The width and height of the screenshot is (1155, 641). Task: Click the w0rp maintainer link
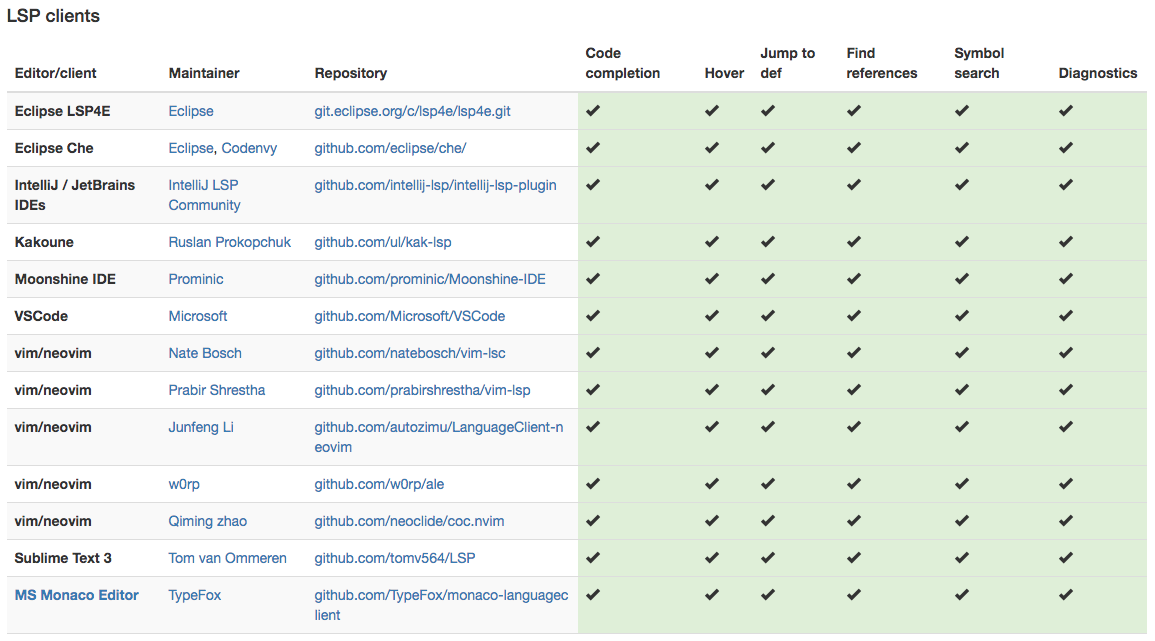coord(184,484)
